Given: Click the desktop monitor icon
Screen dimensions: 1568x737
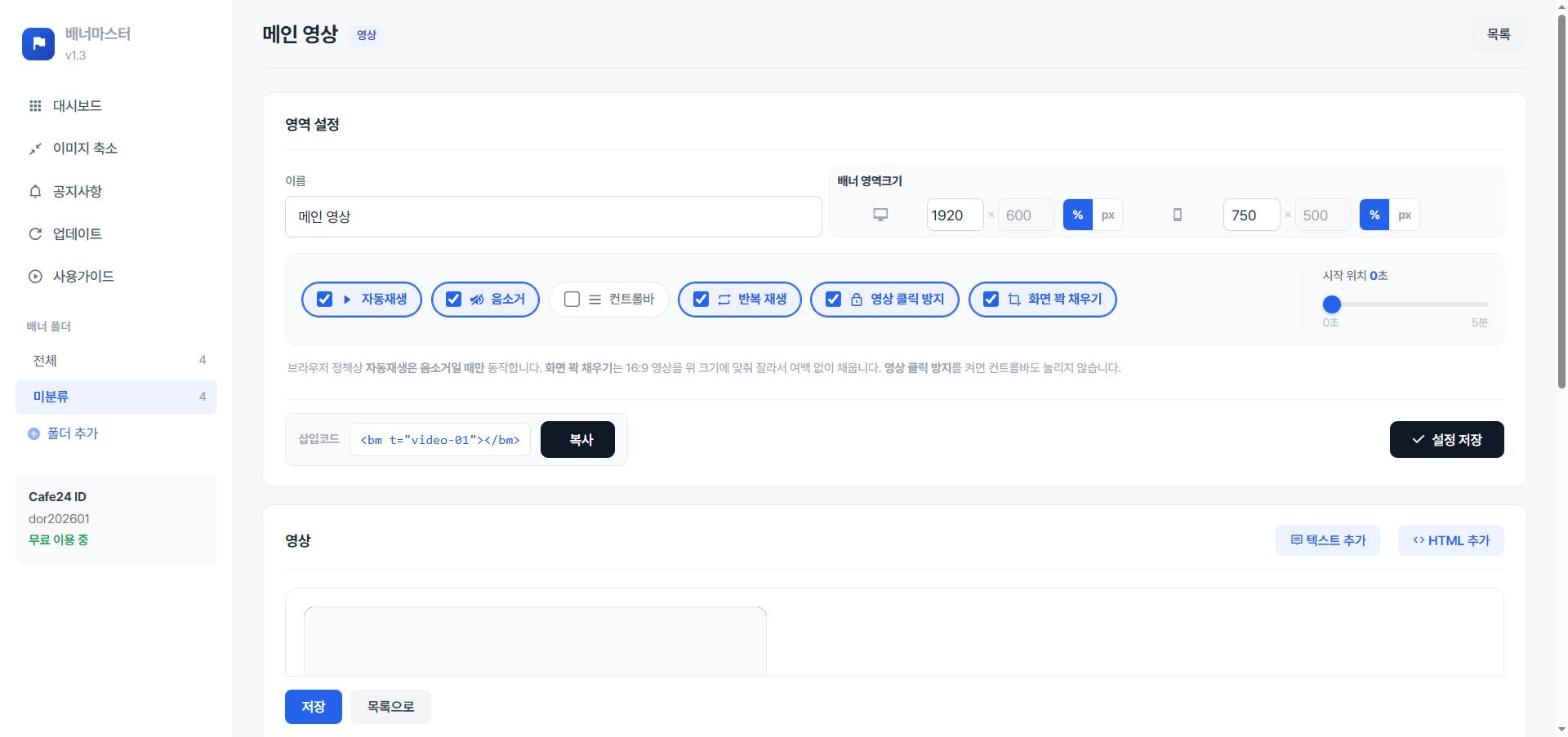Looking at the screenshot, I should tap(881, 215).
